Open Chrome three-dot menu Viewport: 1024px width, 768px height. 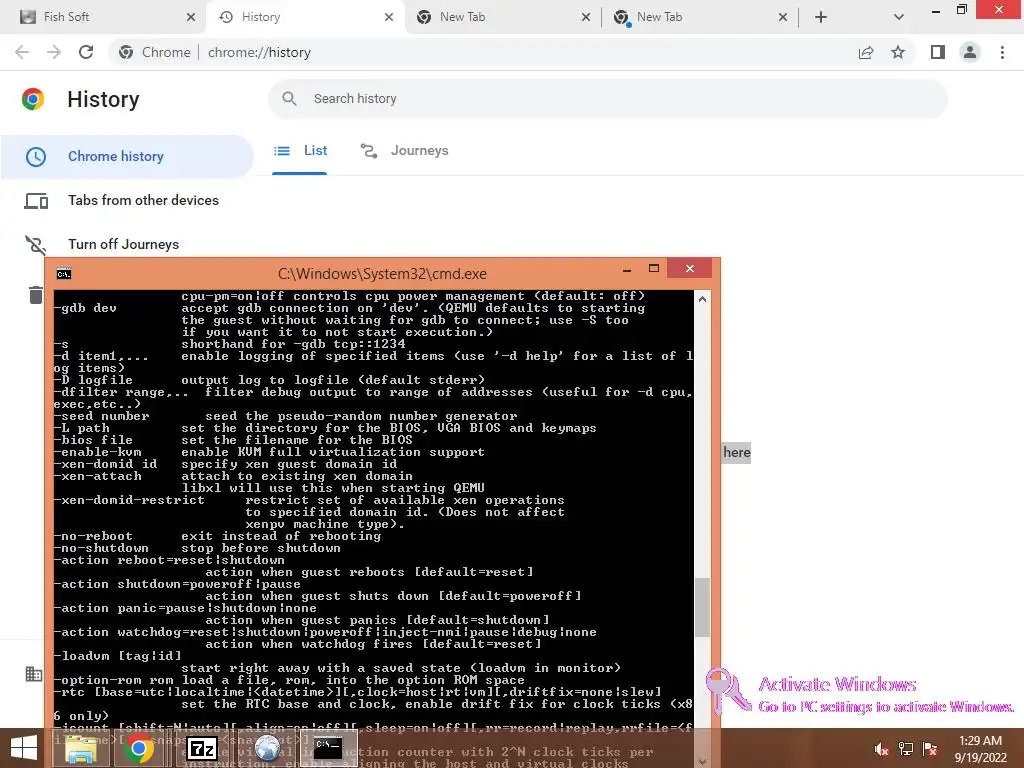tap(1002, 52)
